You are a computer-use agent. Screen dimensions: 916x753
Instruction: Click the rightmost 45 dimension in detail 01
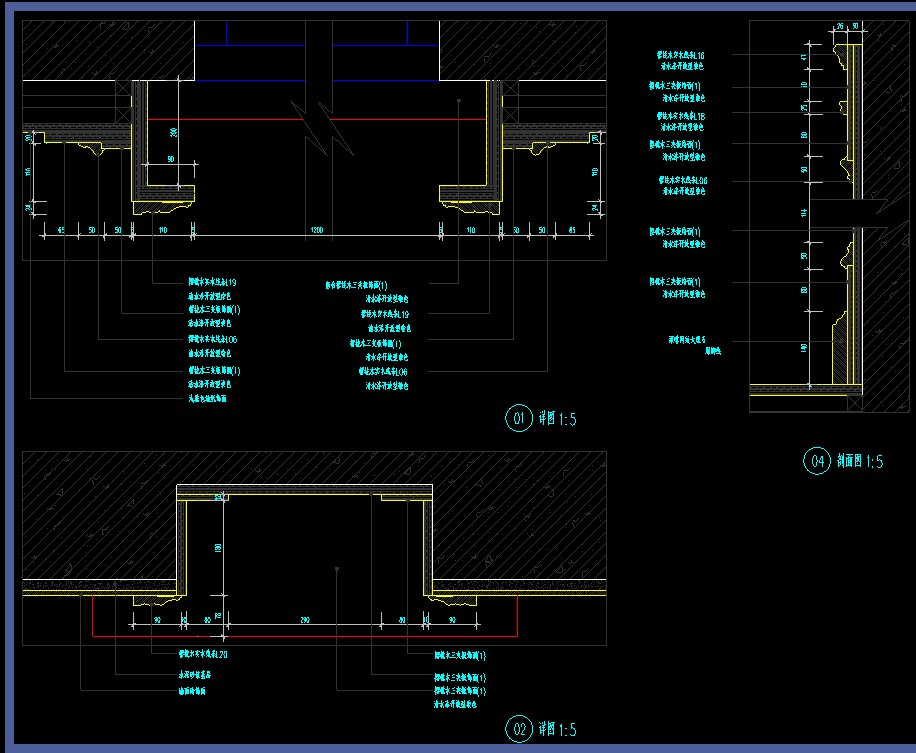(x=572, y=230)
